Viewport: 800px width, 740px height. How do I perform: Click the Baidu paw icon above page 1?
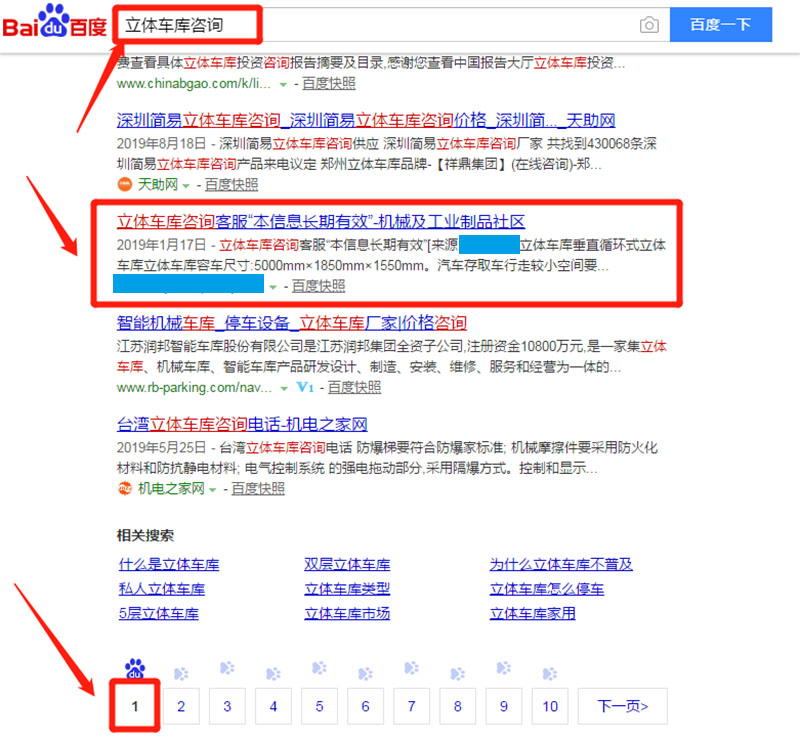click(x=135, y=669)
